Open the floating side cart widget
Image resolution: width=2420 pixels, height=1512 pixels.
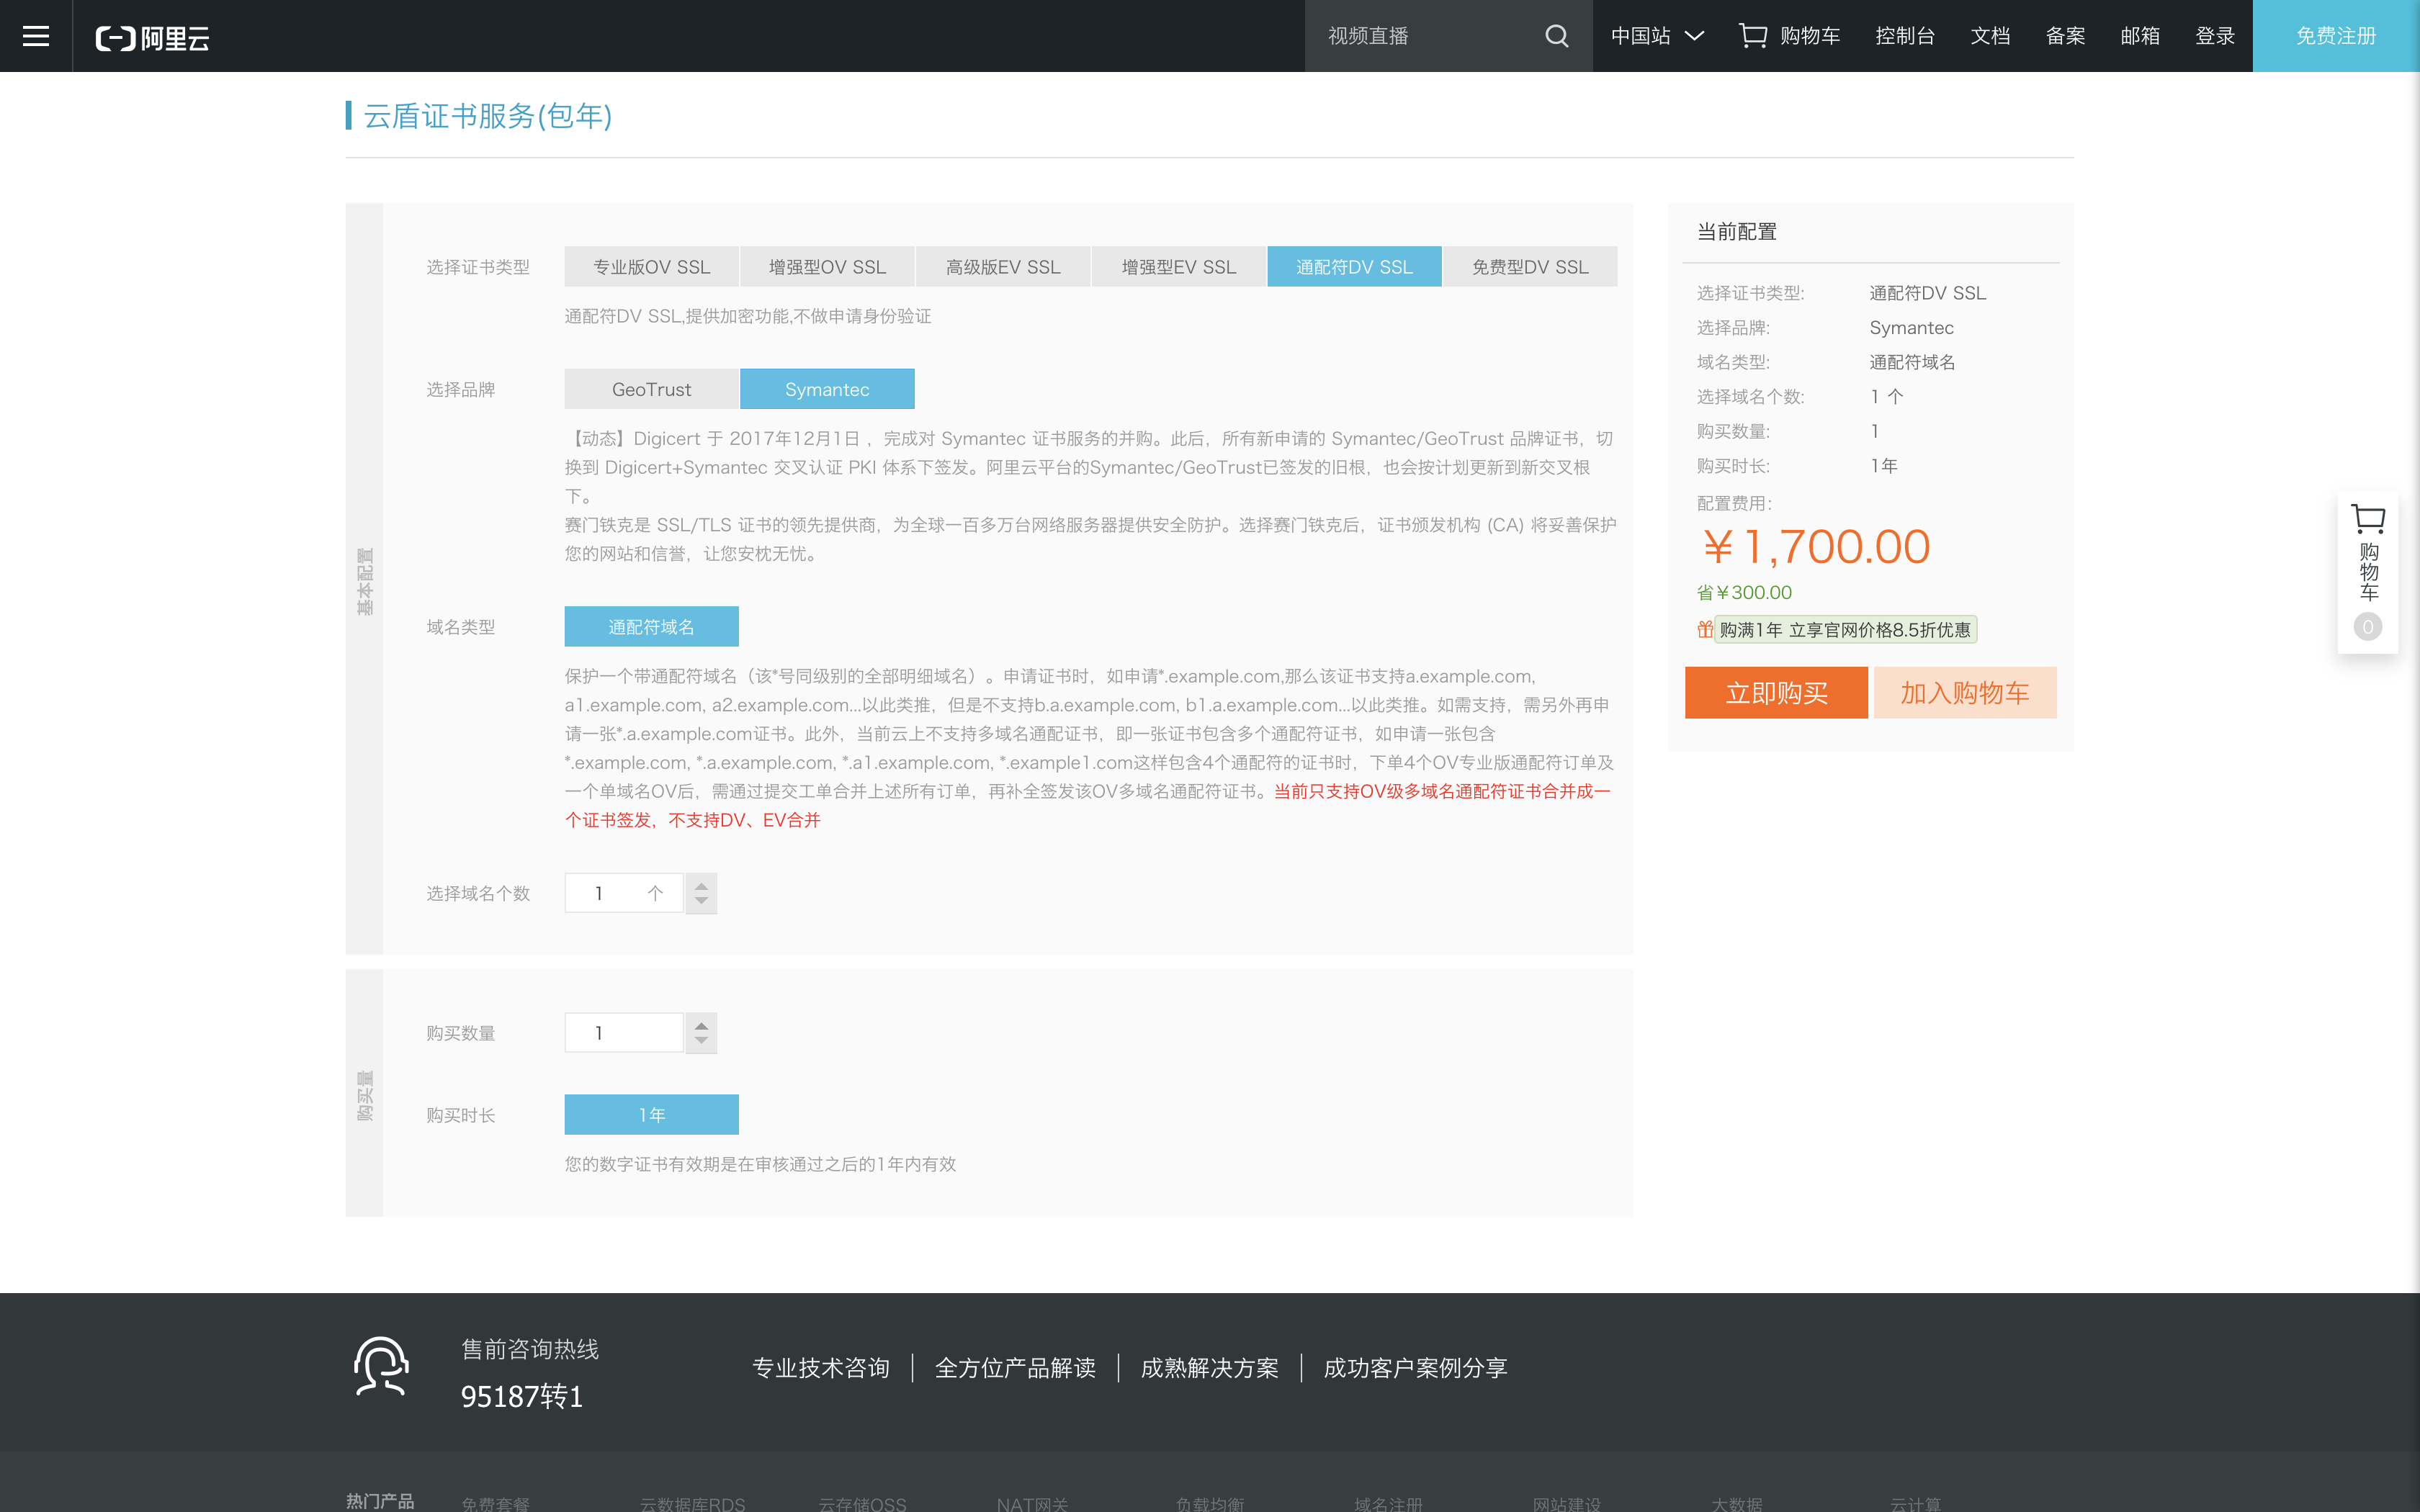pos(2367,572)
